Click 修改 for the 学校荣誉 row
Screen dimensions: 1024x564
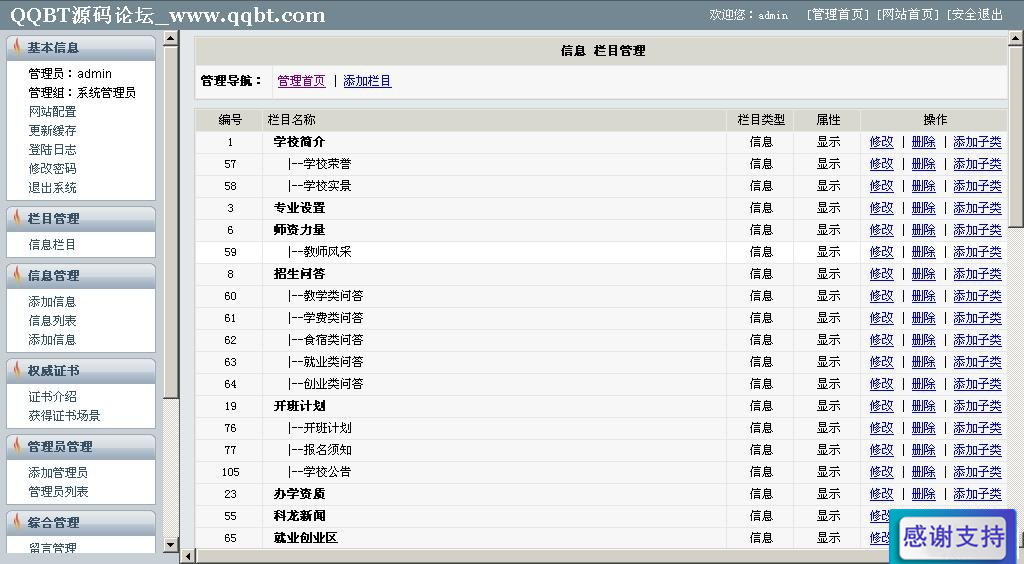pyautogui.click(x=882, y=164)
